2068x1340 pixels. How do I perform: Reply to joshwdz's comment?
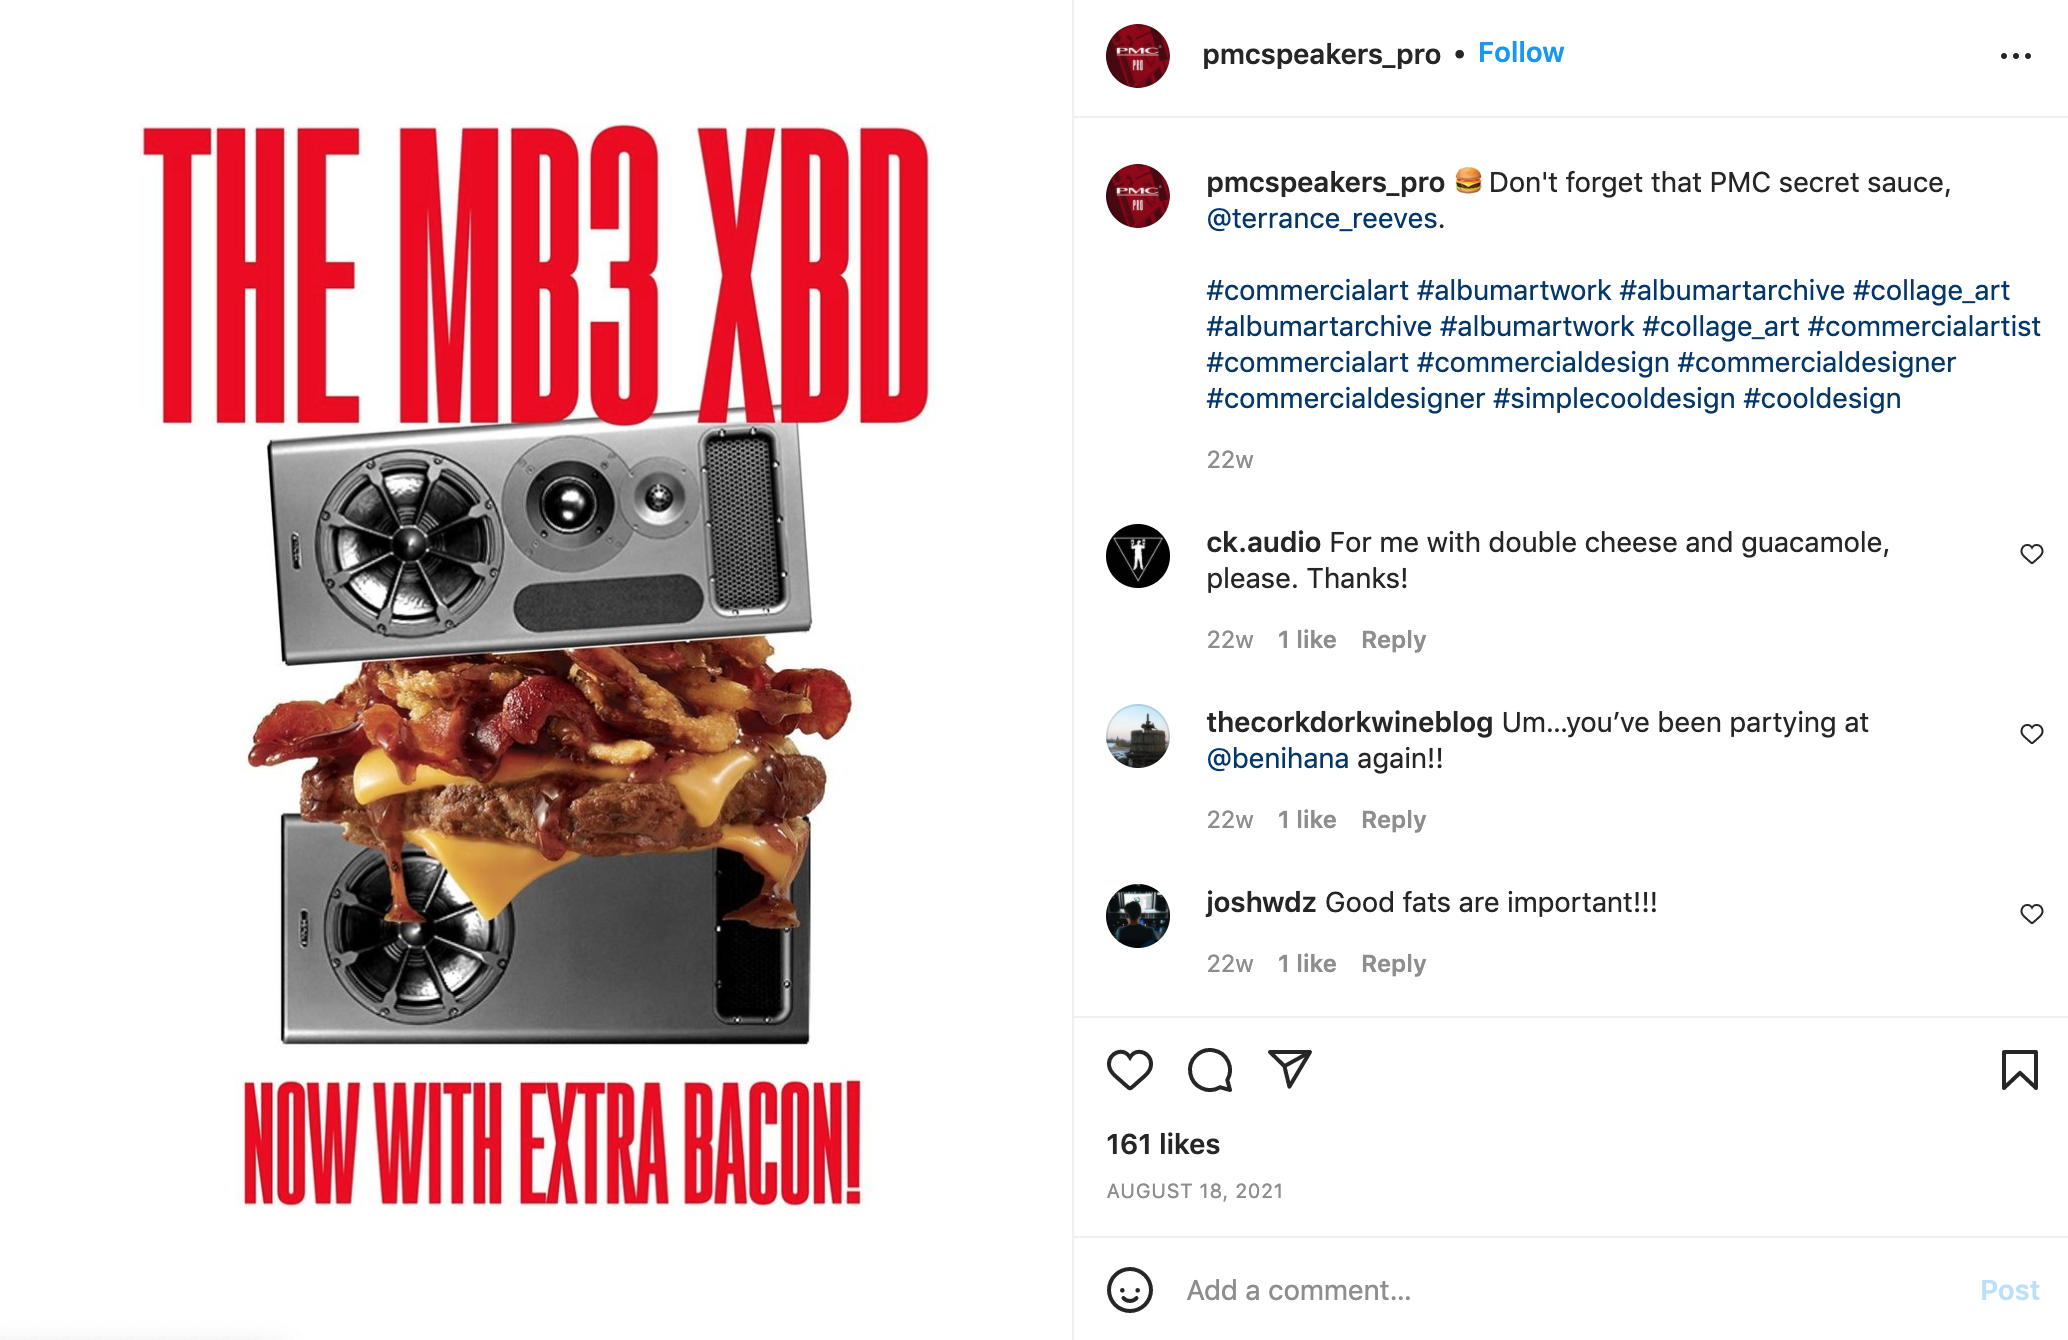pos(1393,964)
